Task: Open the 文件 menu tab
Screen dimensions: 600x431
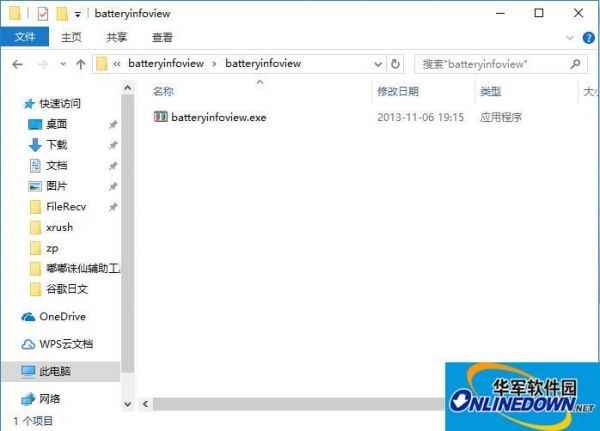Action: 24,37
